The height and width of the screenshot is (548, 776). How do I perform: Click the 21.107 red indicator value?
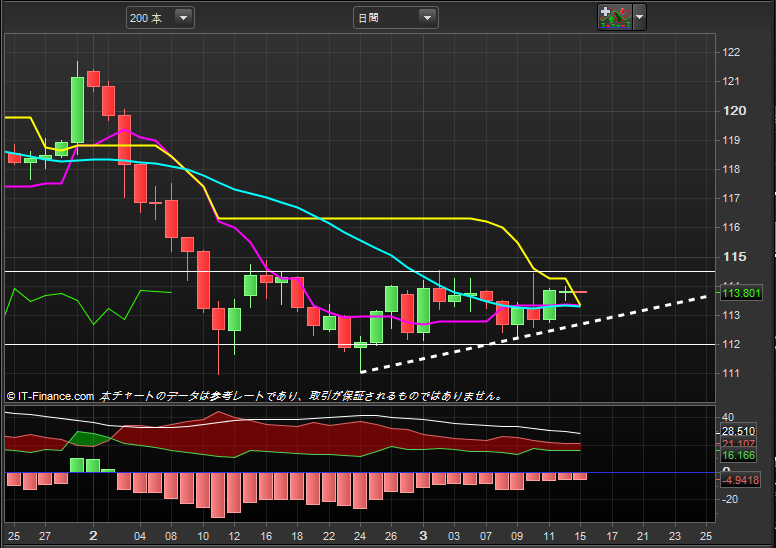(x=738, y=444)
